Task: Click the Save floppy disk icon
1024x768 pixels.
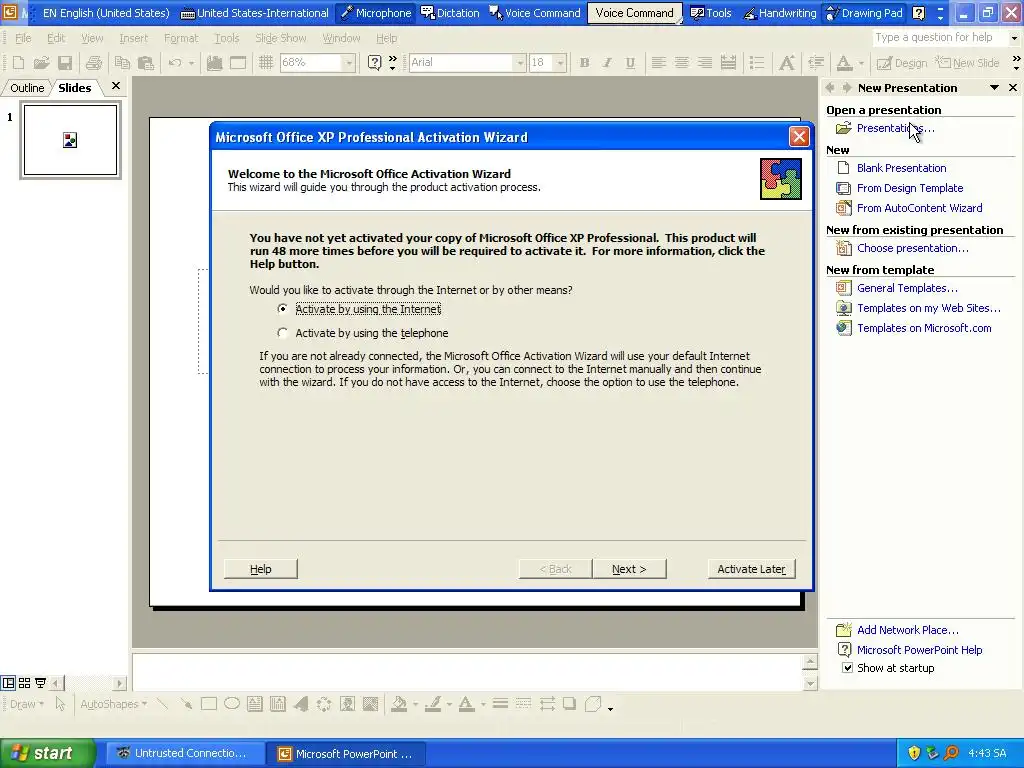Action: click(x=65, y=63)
